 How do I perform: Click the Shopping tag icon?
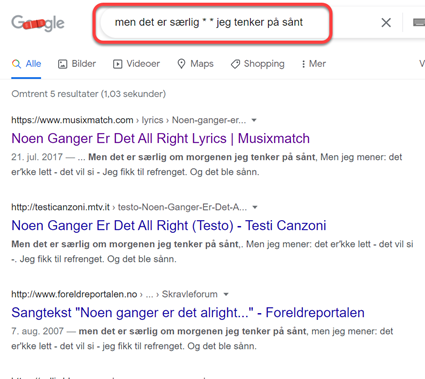pos(235,64)
